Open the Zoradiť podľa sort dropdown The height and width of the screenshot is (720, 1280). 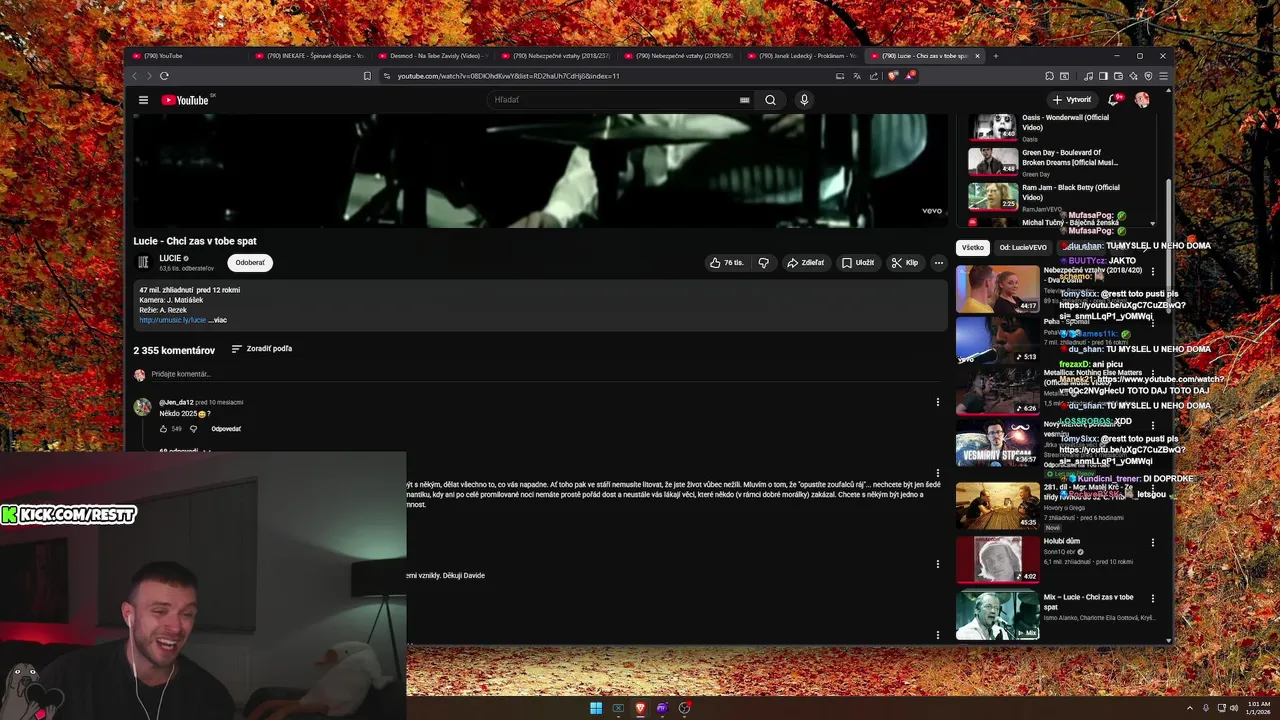[x=262, y=349]
